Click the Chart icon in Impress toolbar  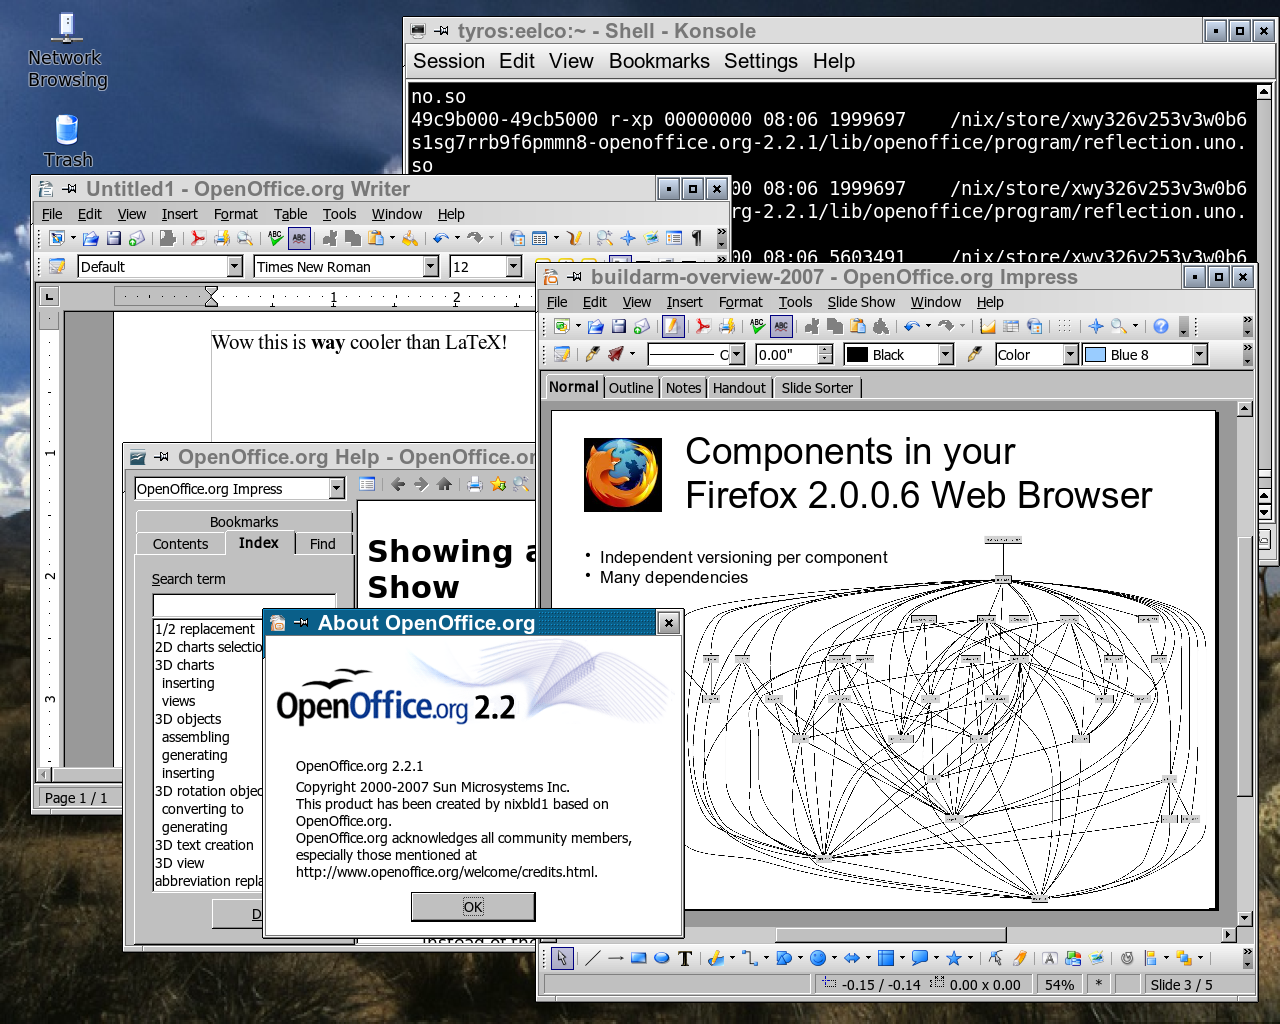point(988,326)
